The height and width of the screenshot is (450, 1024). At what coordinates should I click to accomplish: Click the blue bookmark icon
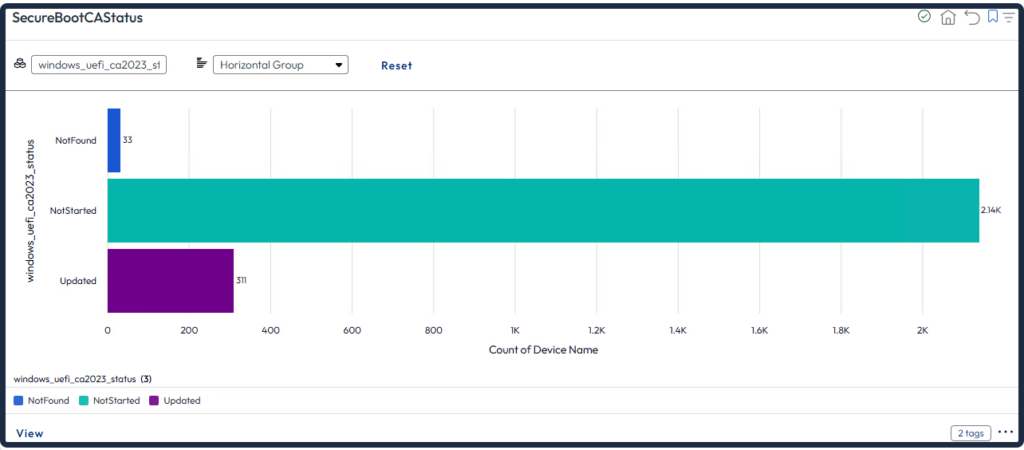pyautogui.click(x=992, y=17)
